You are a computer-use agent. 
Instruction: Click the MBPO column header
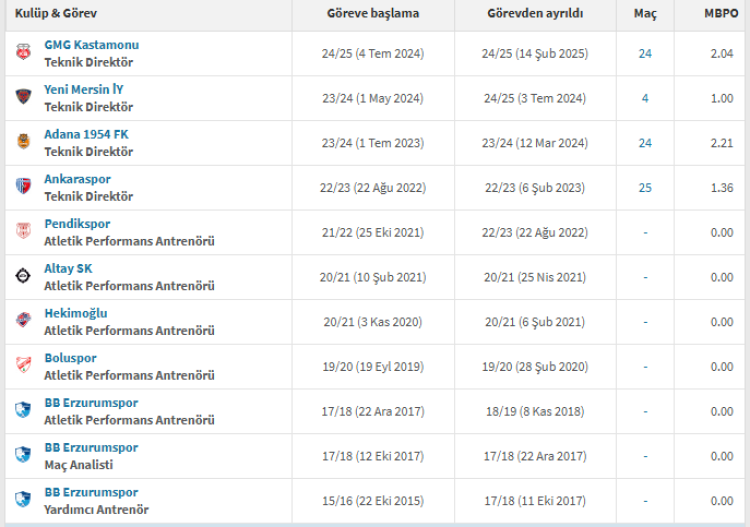pos(721,14)
